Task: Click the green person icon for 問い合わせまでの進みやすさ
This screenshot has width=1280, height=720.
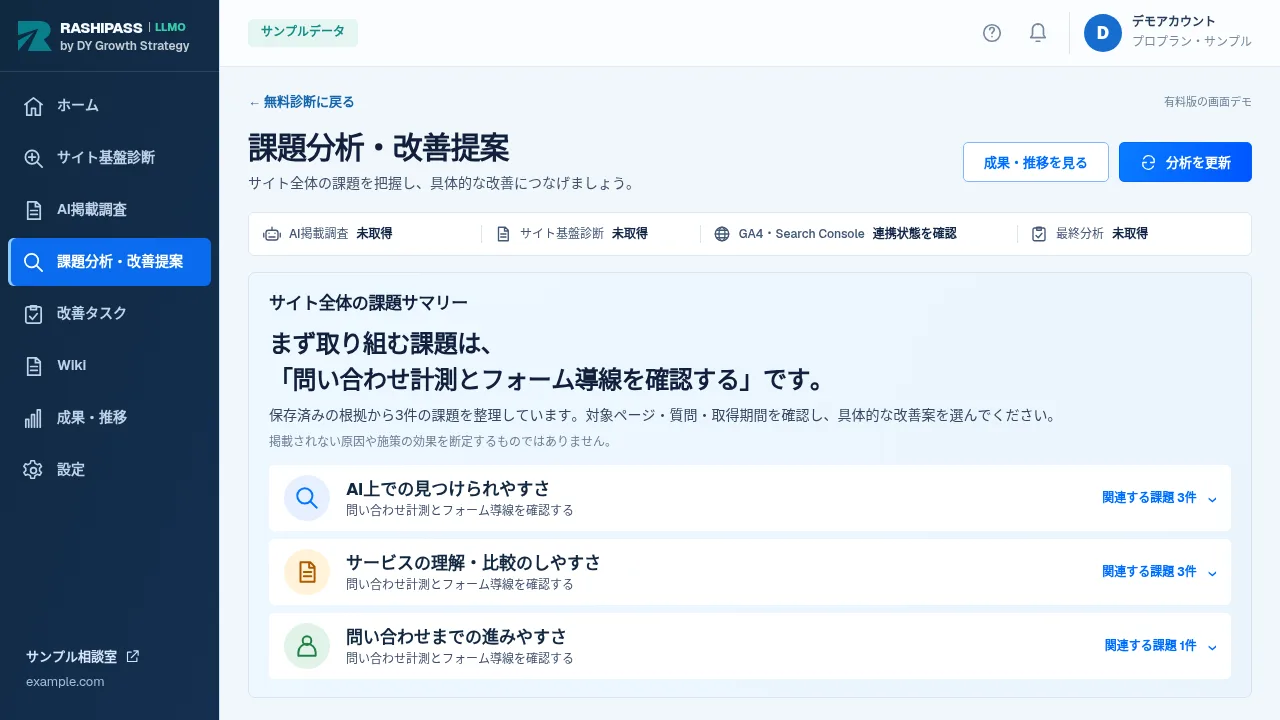Action: [307, 646]
